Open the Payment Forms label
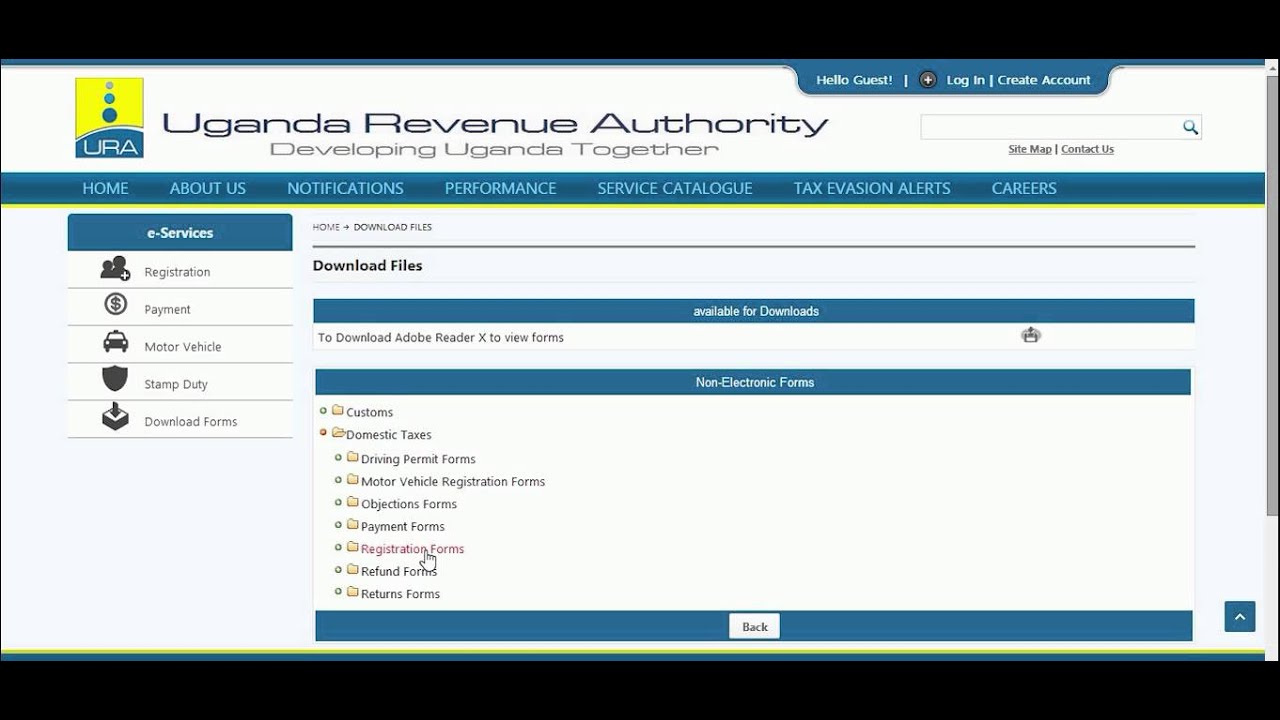 pos(403,526)
